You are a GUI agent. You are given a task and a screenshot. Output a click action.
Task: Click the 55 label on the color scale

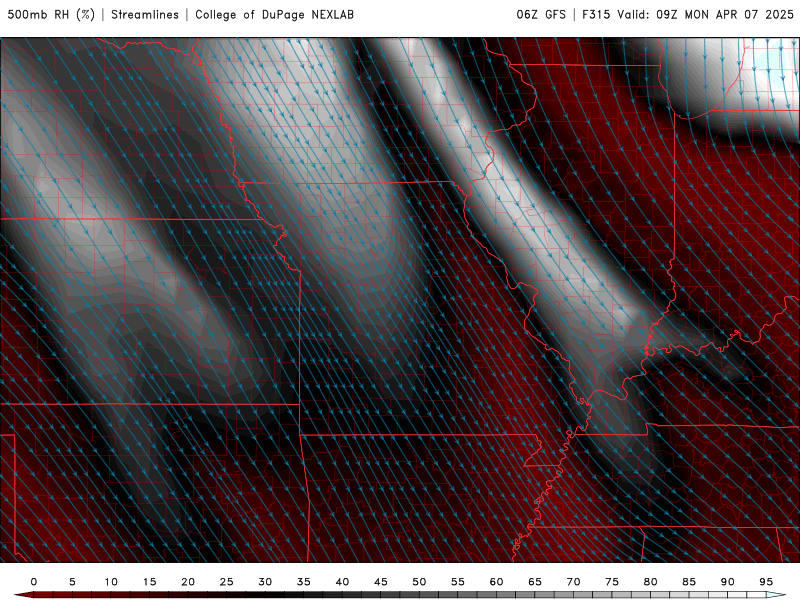tap(458, 582)
